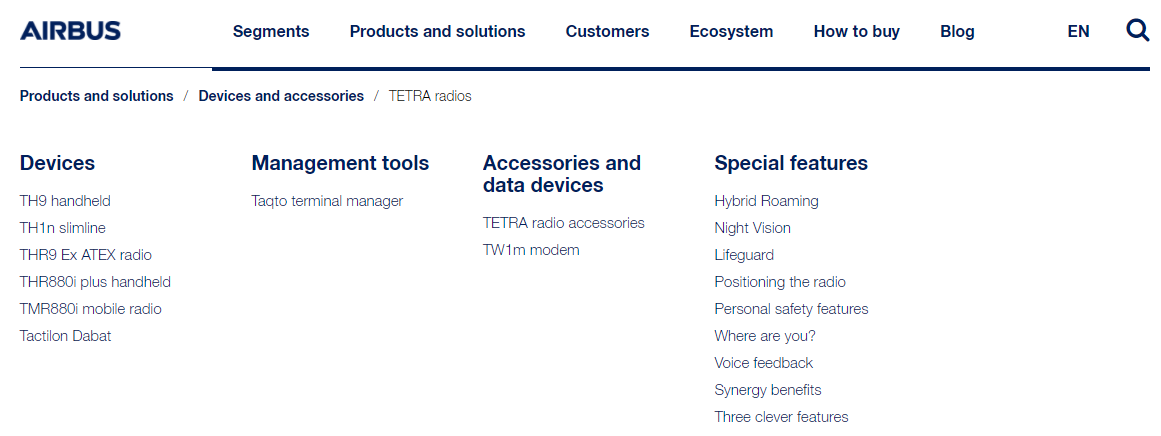Viewport: 1161px width, 436px height.
Task: Open THR880i plus handheld link
Action: tap(96, 282)
